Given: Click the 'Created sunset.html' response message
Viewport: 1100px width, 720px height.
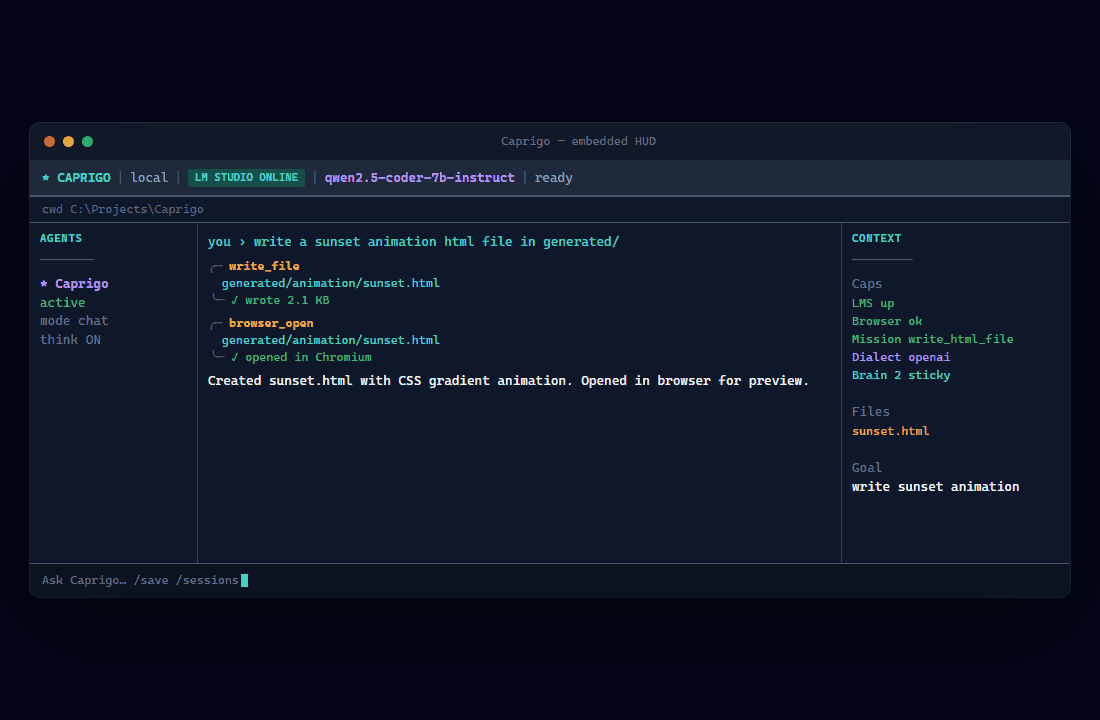Looking at the screenshot, I should 508,380.
